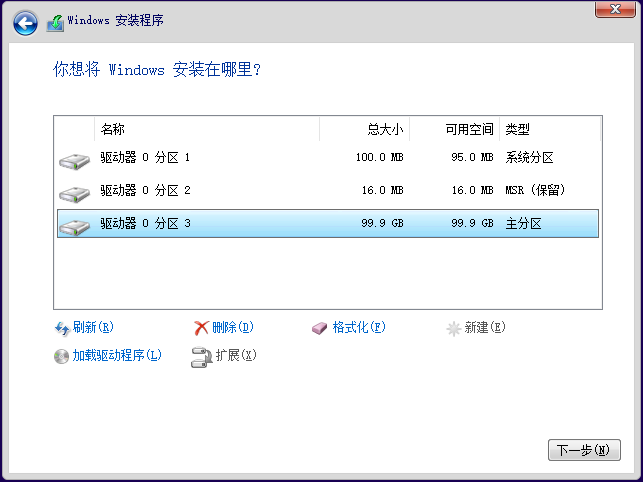The width and height of the screenshot is (643, 482).
Task: Click the Windows setup program icon
Action: 55,23
